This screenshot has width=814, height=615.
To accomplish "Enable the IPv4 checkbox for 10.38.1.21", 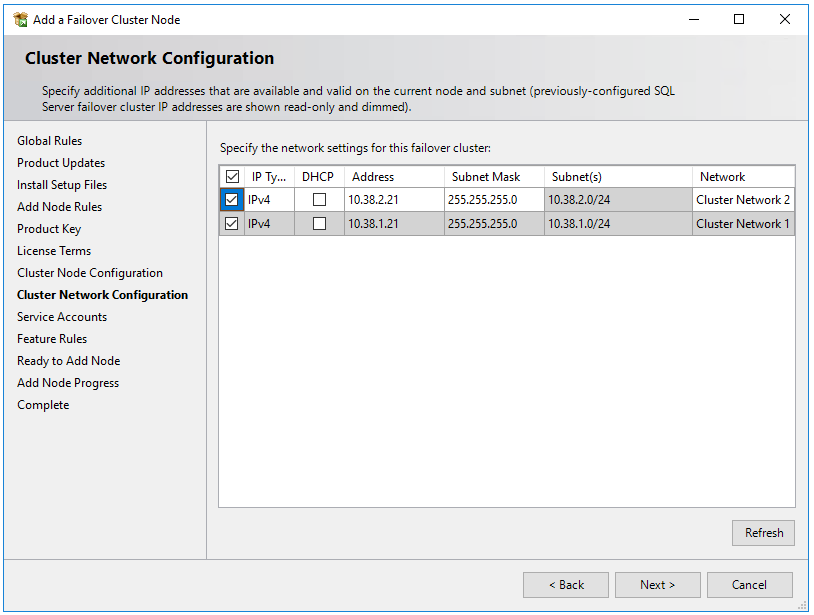I will point(232,223).
